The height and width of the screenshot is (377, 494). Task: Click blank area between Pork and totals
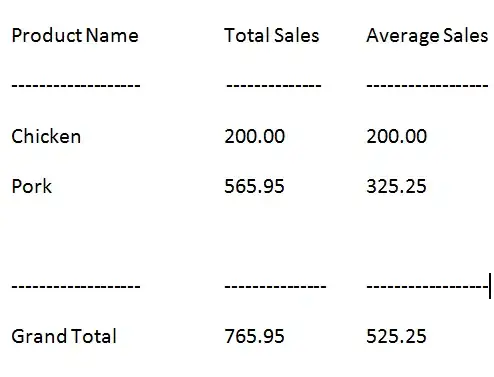click(x=247, y=237)
